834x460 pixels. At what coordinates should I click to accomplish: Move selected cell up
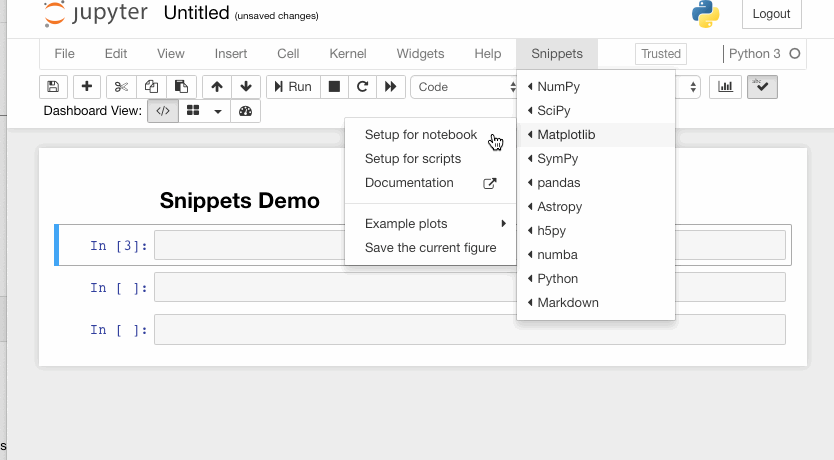coord(217,87)
